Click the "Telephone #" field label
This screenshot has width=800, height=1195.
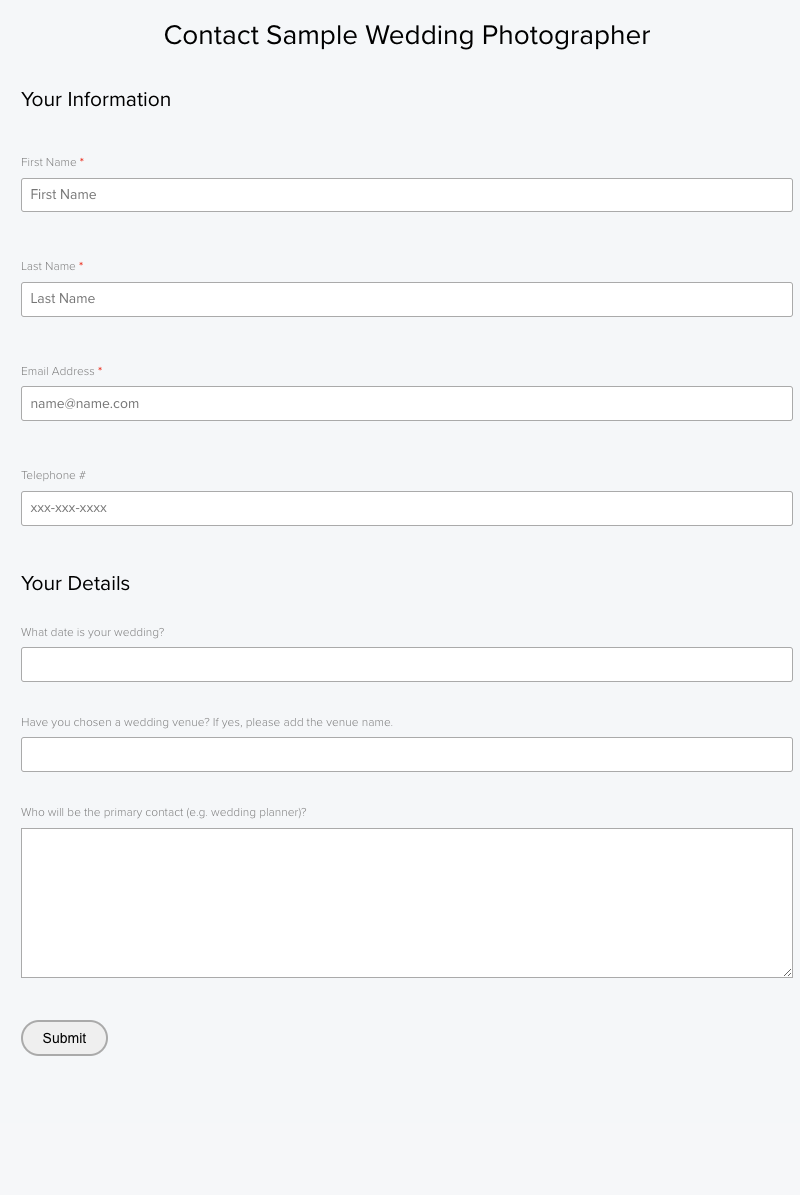(53, 475)
